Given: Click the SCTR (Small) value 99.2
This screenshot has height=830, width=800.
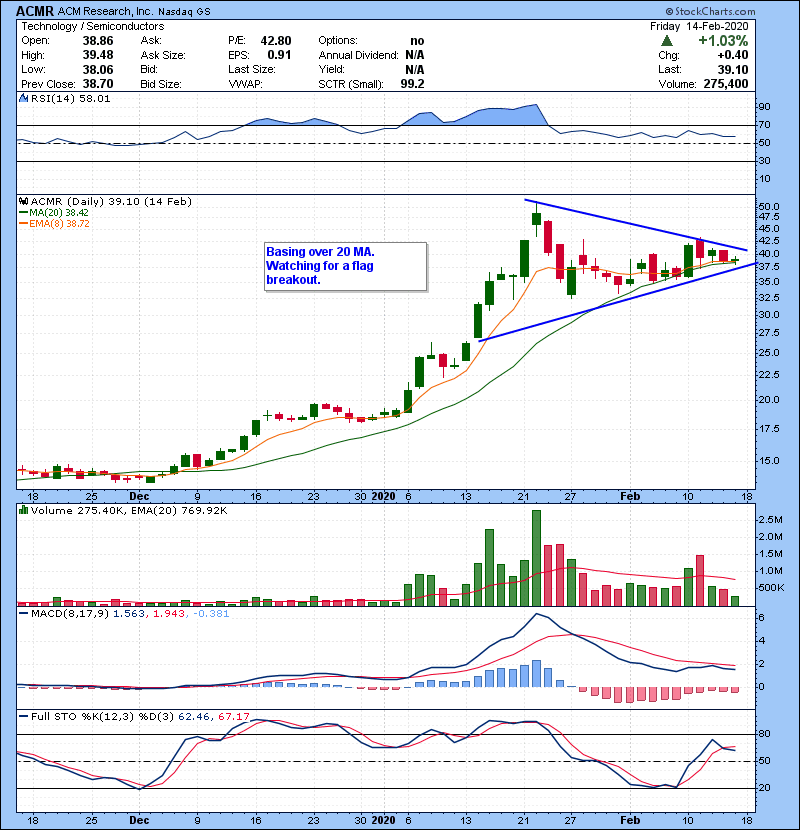Looking at the screenshot, I should point(412,84).
